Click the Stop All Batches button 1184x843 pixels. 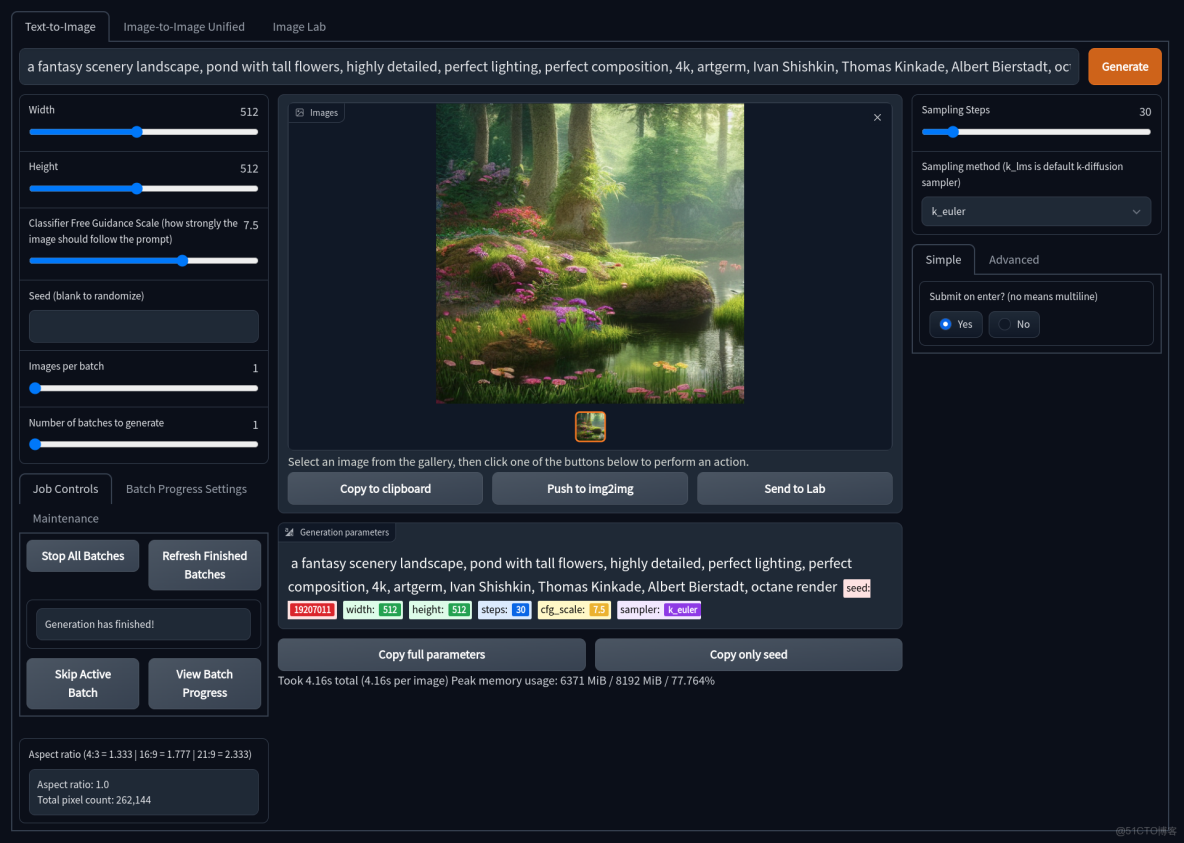pos(82,555)
